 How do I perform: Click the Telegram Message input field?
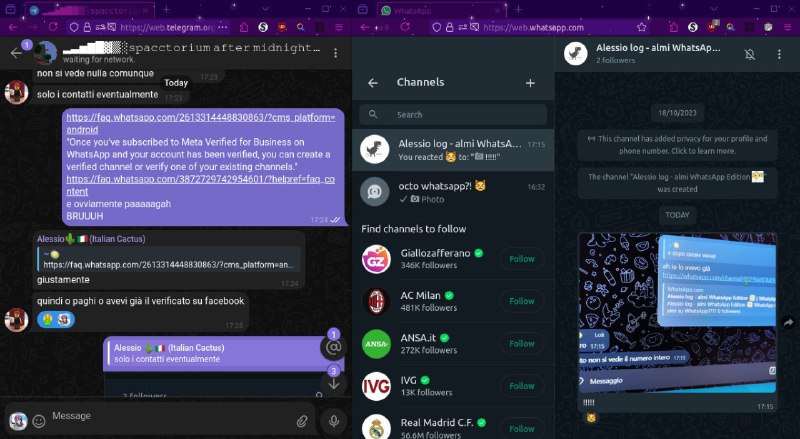pos(171,416)
